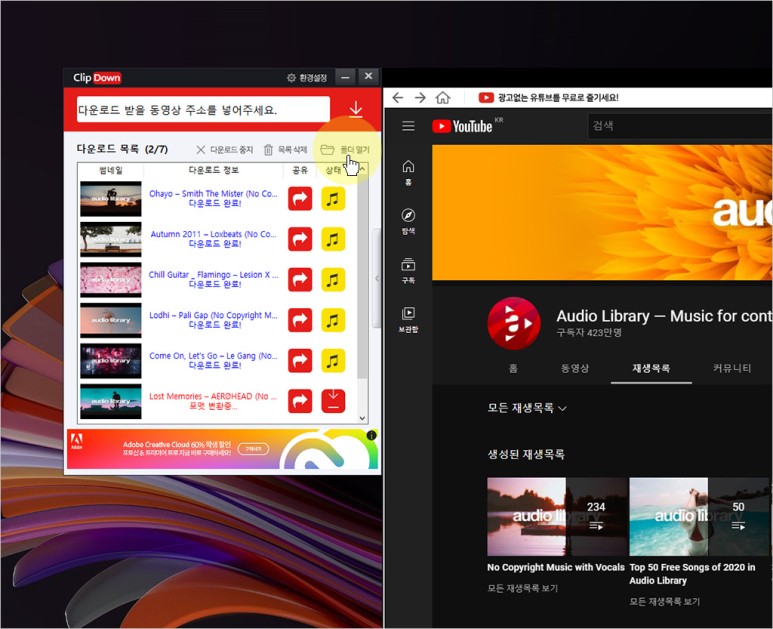
Task: Click the YouTube logo
Action: click(x=462, y=126)
